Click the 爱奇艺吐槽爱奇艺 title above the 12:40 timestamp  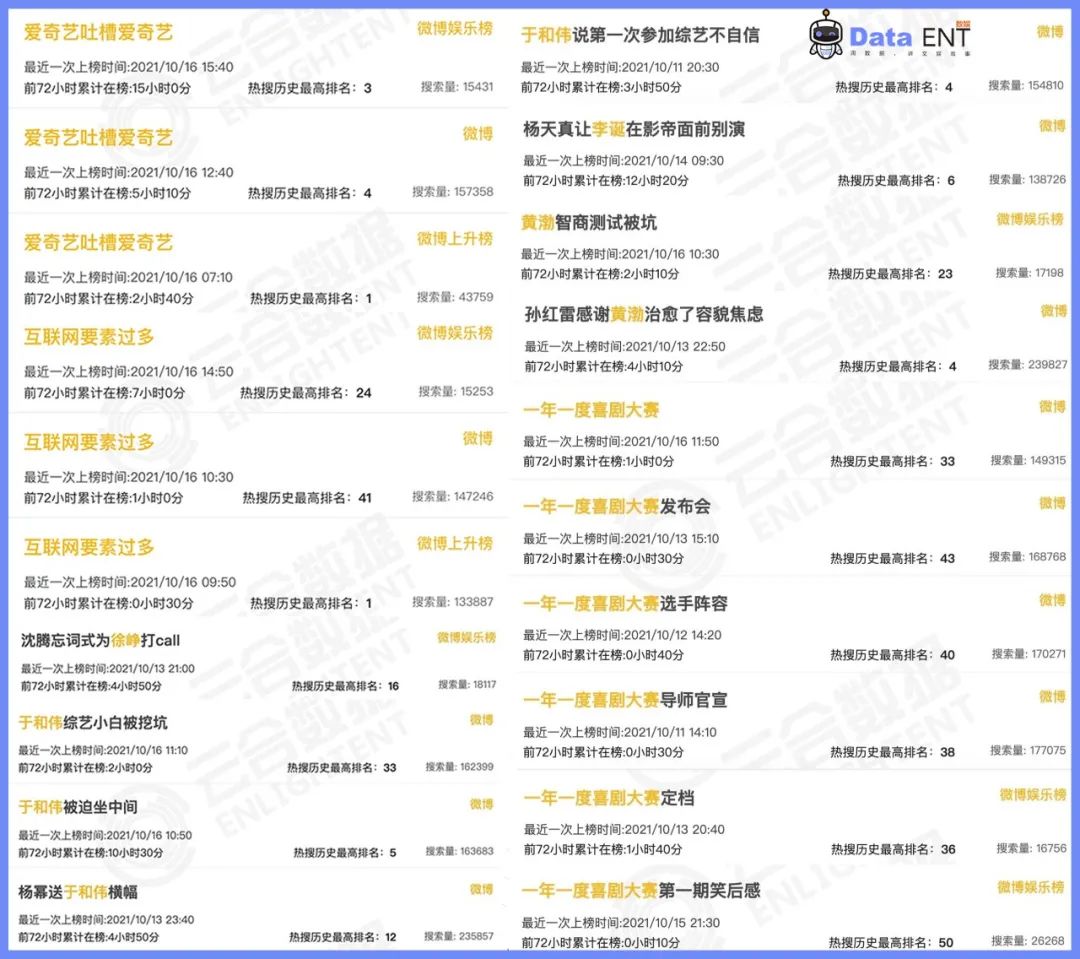(x=98, y=138)
